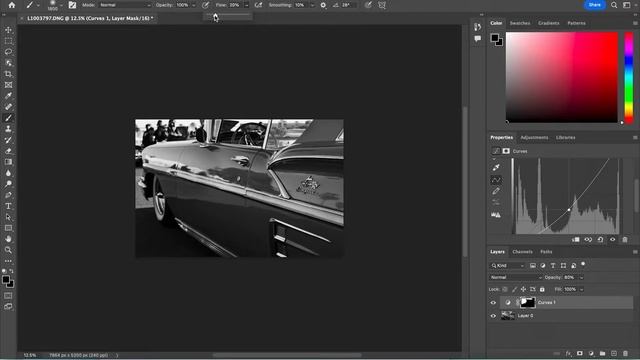Toggle clip adjustment to layer below

point(576,240)
